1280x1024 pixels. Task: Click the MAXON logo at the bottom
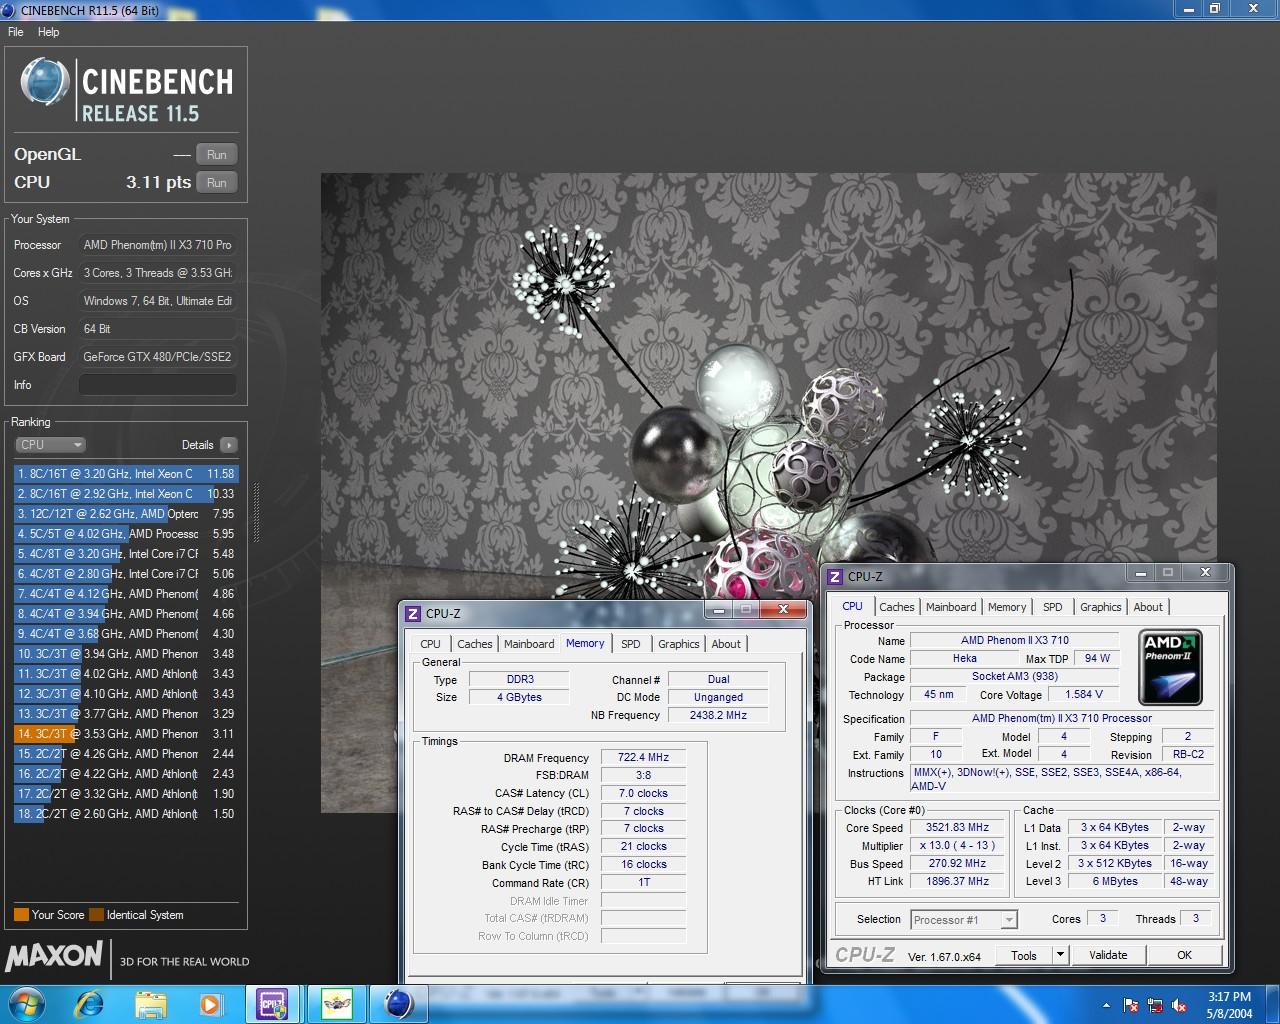53,956
